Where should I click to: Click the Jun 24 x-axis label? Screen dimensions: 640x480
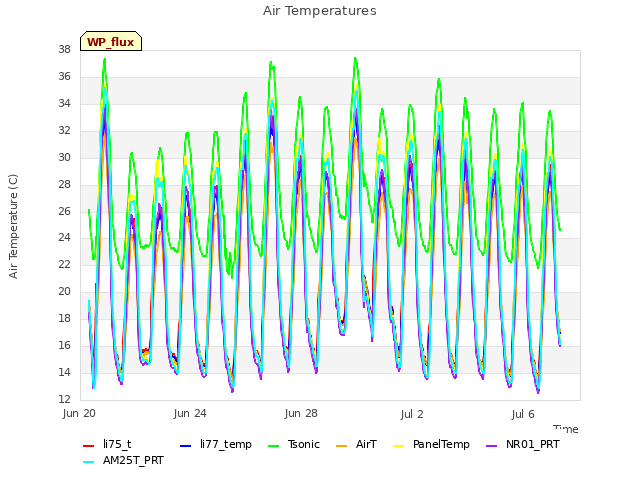click(190, 413)
